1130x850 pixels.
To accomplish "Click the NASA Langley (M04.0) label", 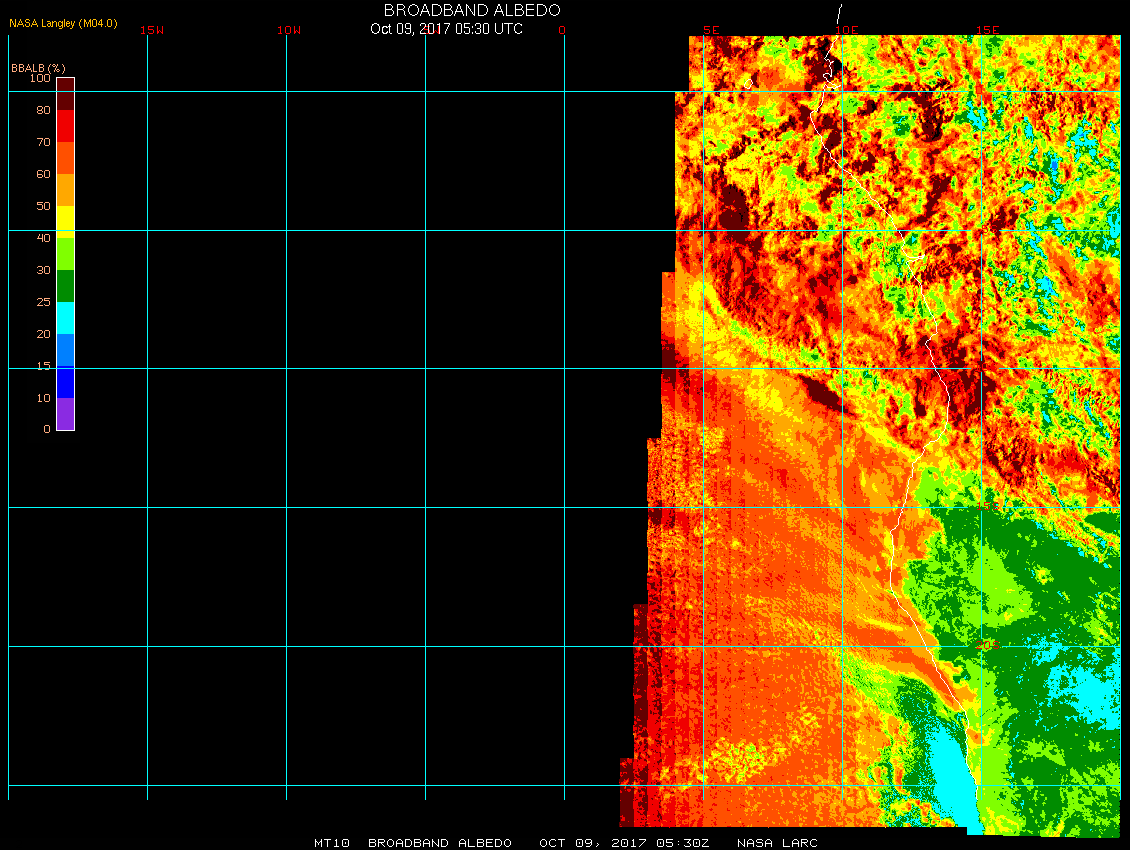I will 63,23.
